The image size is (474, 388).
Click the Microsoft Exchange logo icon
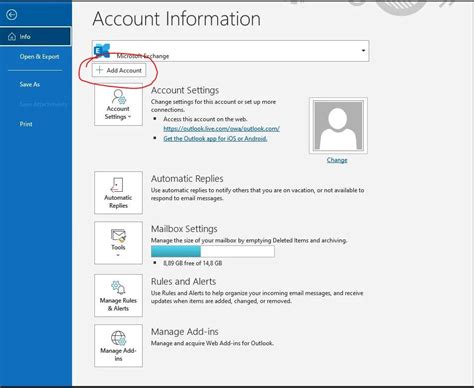[102, 50]
